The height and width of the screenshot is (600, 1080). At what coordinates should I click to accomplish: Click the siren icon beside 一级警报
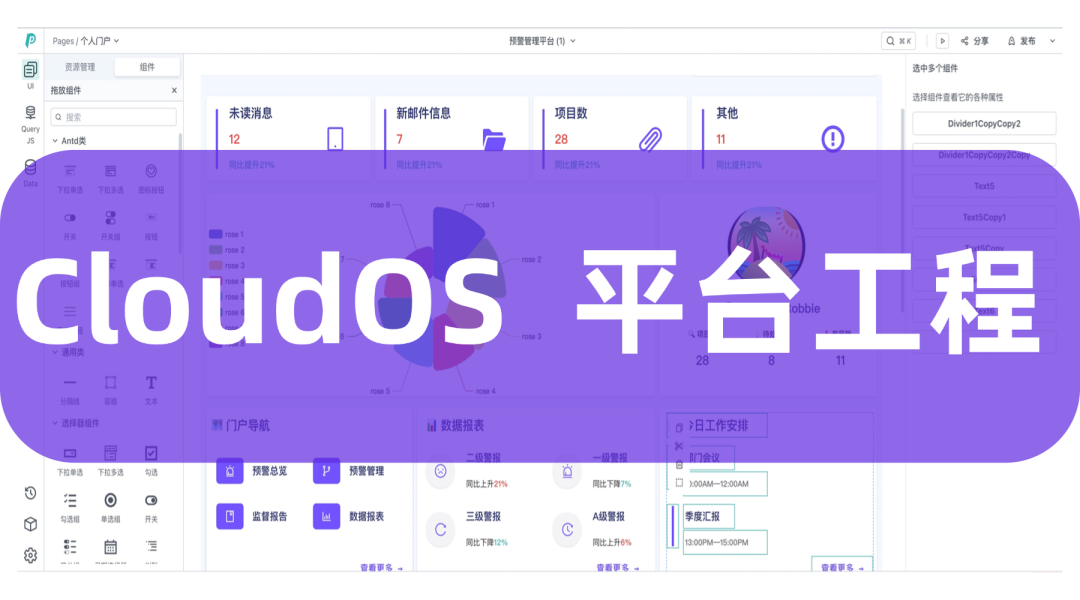point(568,472)
